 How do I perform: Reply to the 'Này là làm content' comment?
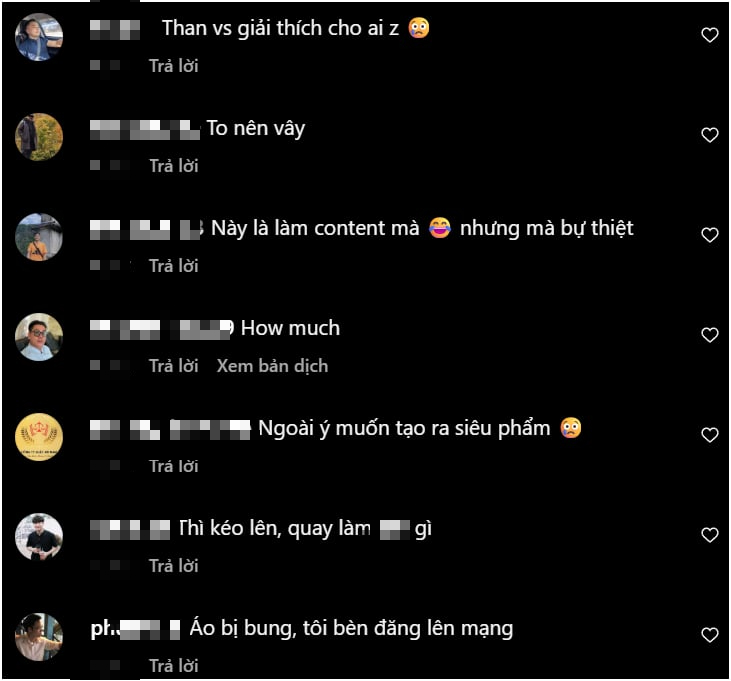(x=173, y=266)
